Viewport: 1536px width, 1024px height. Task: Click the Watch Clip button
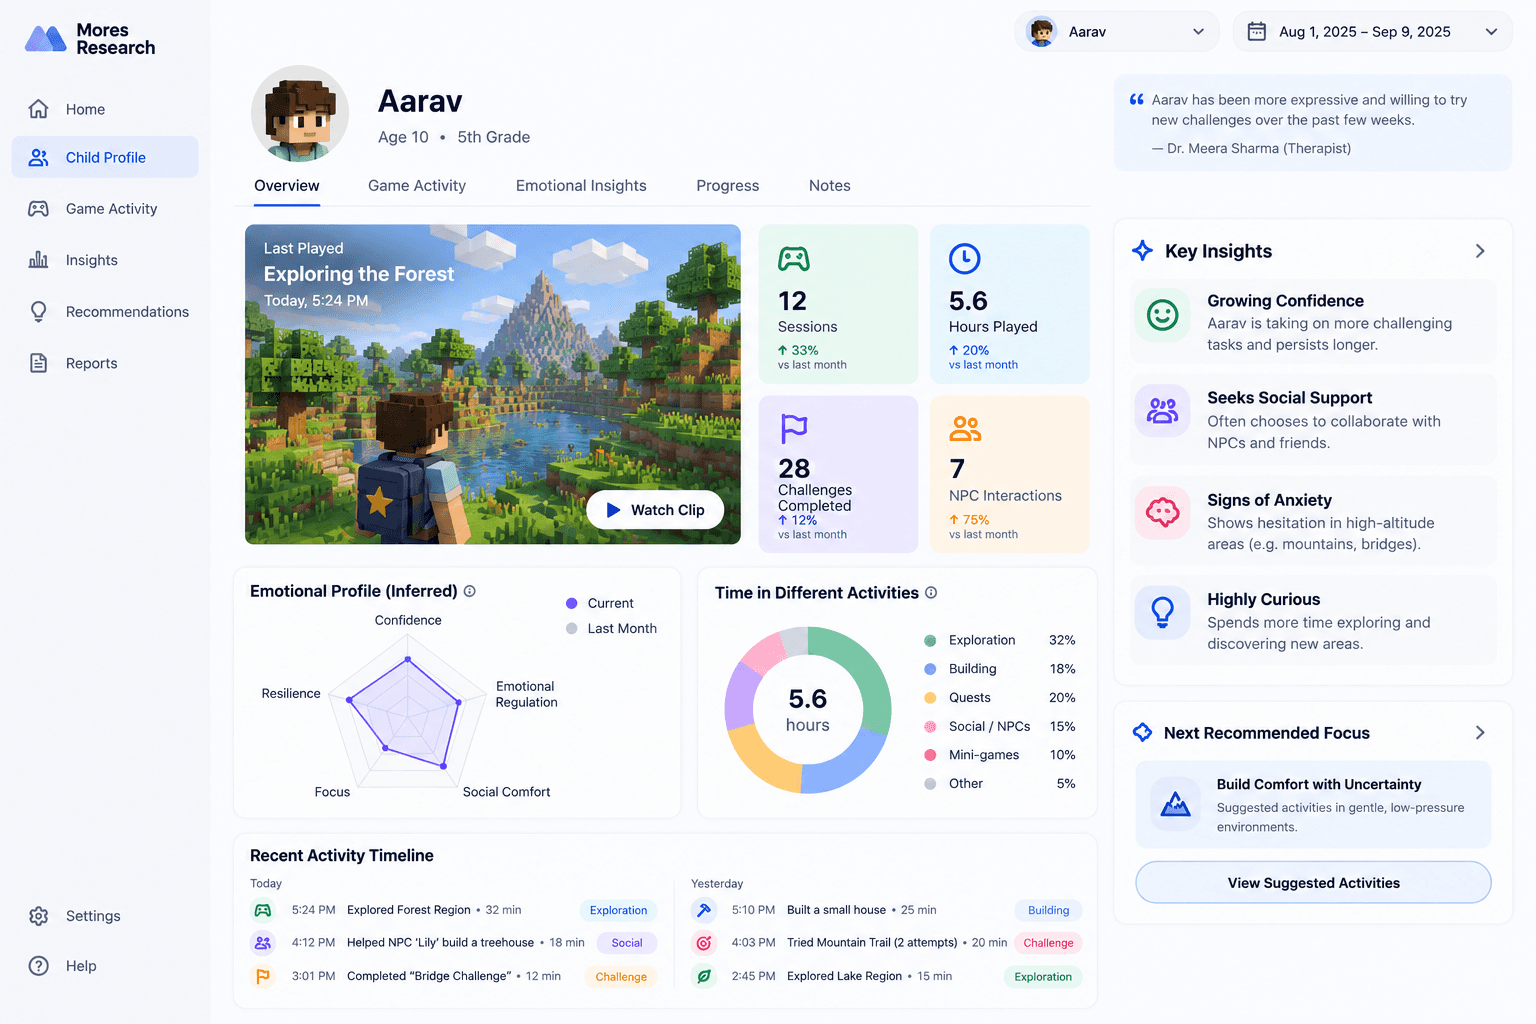[655, 510]
